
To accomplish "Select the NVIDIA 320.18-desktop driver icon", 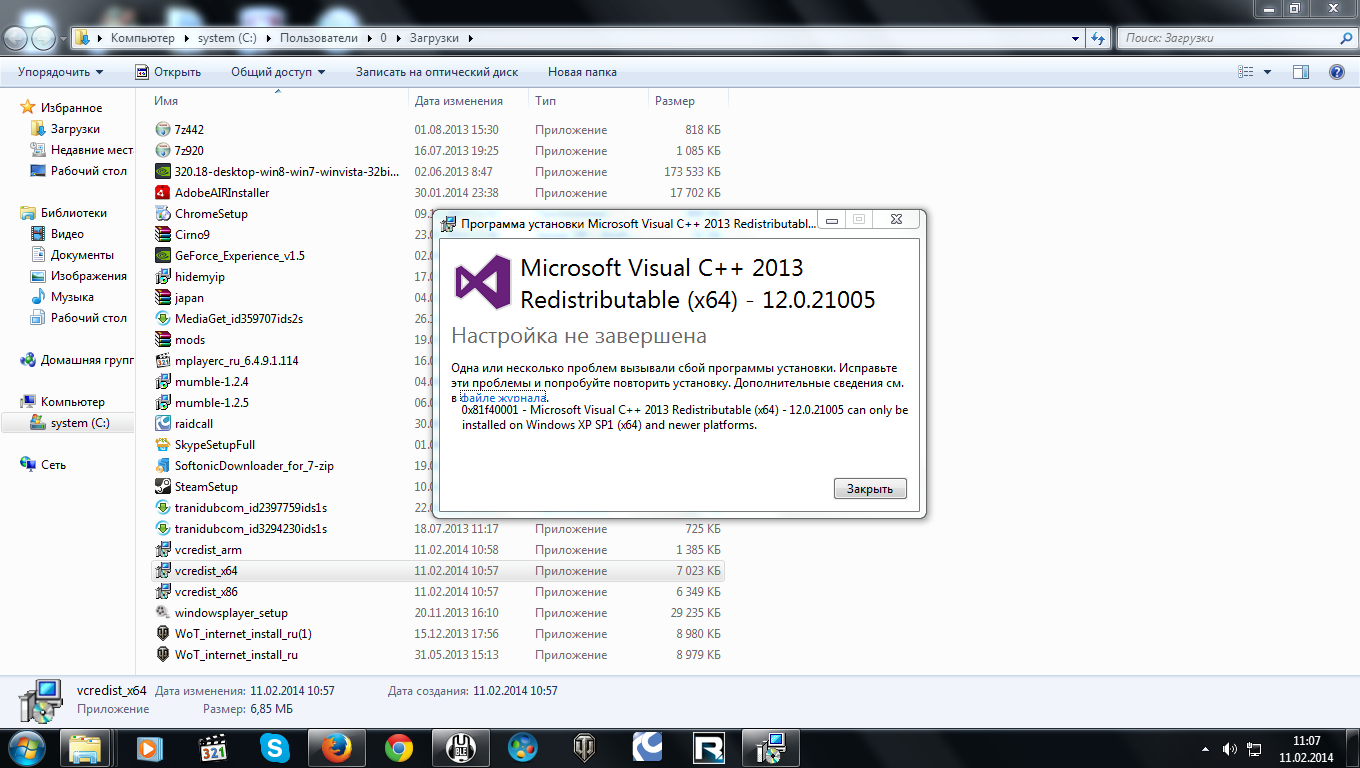I will click(x=164, y=171).
